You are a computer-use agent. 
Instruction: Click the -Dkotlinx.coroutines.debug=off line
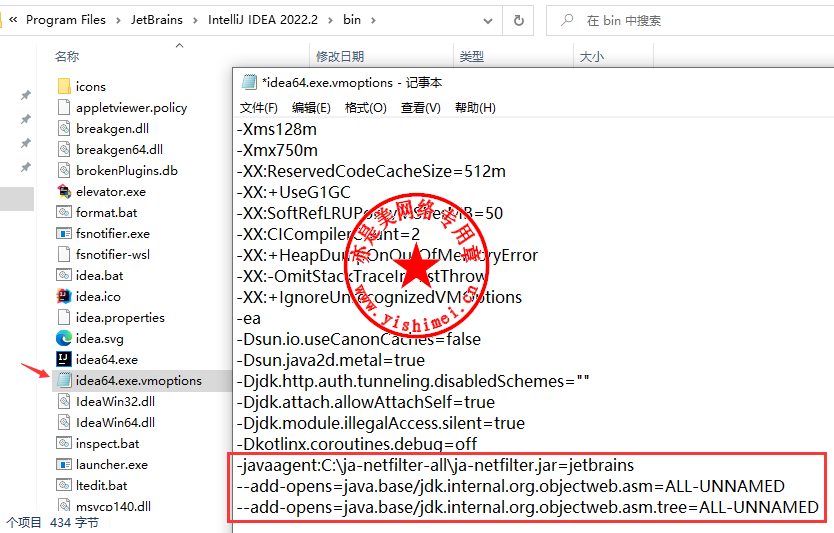tap(357, 444)
